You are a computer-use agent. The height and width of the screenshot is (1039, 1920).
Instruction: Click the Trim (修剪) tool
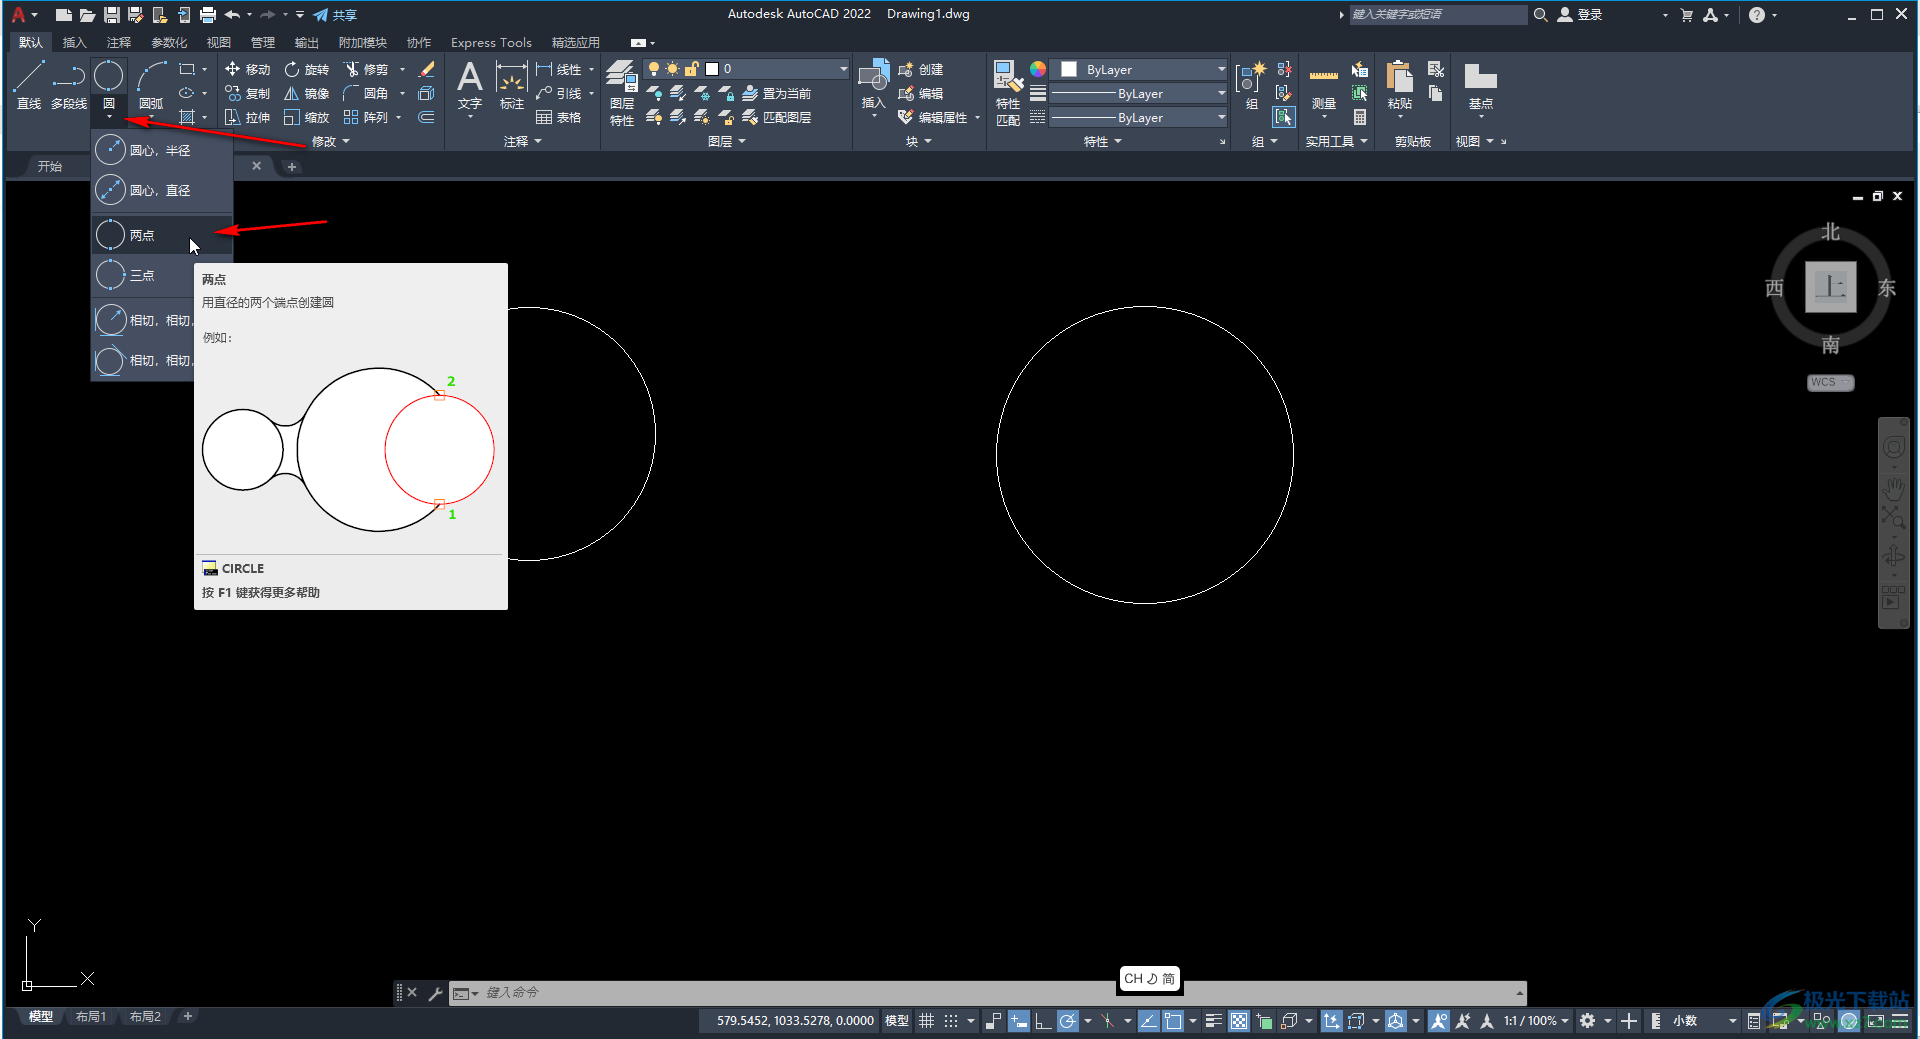365,69
